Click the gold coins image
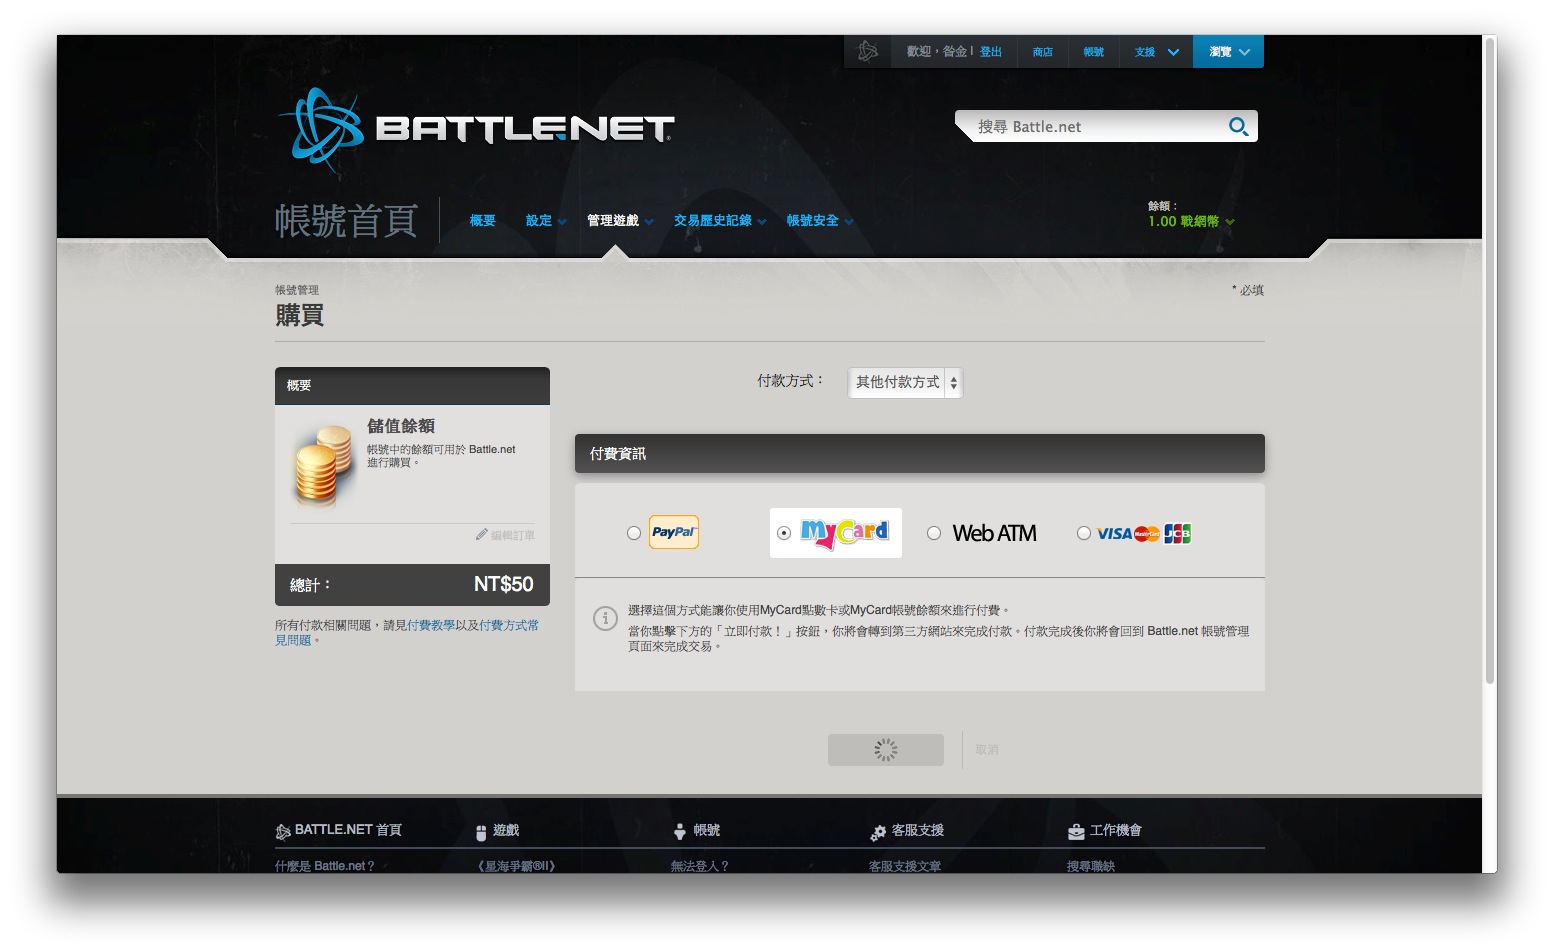Image resolution: width=1554 pixels, height=952 pixels. [323, 465]
